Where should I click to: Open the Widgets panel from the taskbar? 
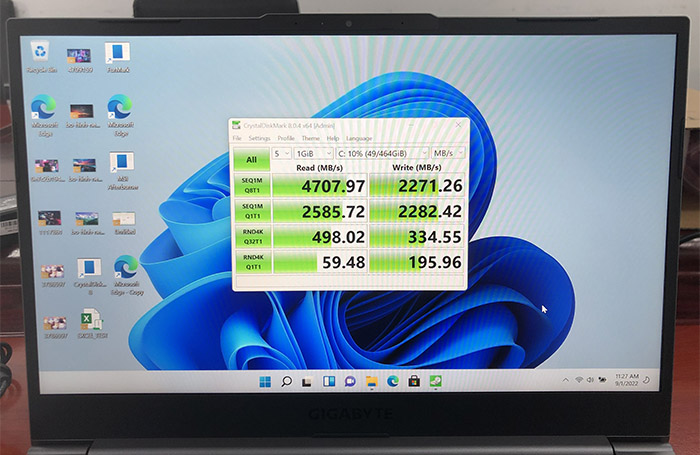pyautogui.click(x=328, y=381)
